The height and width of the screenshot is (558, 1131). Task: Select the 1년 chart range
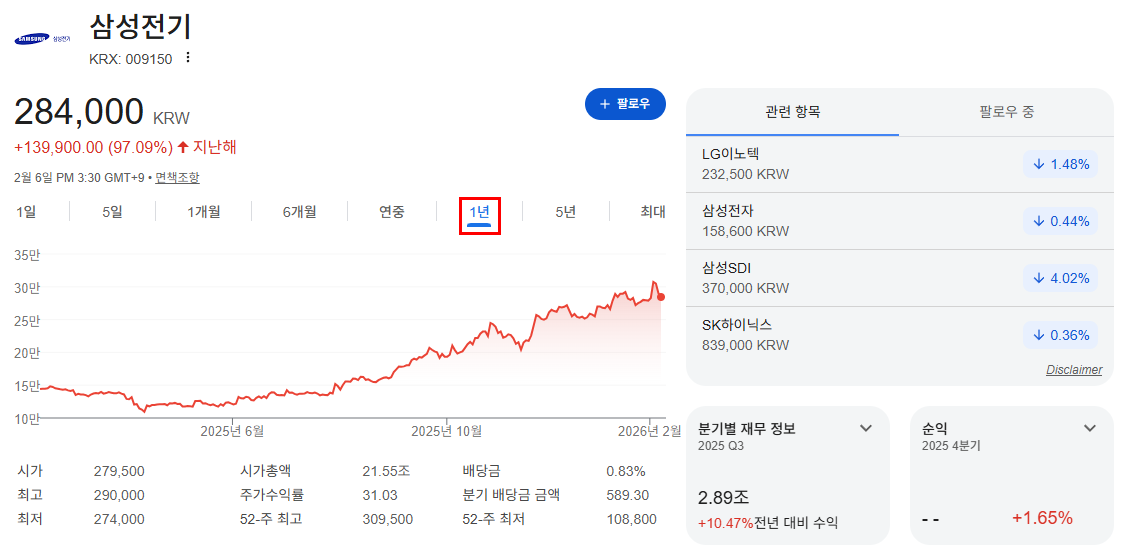(480, 213)
